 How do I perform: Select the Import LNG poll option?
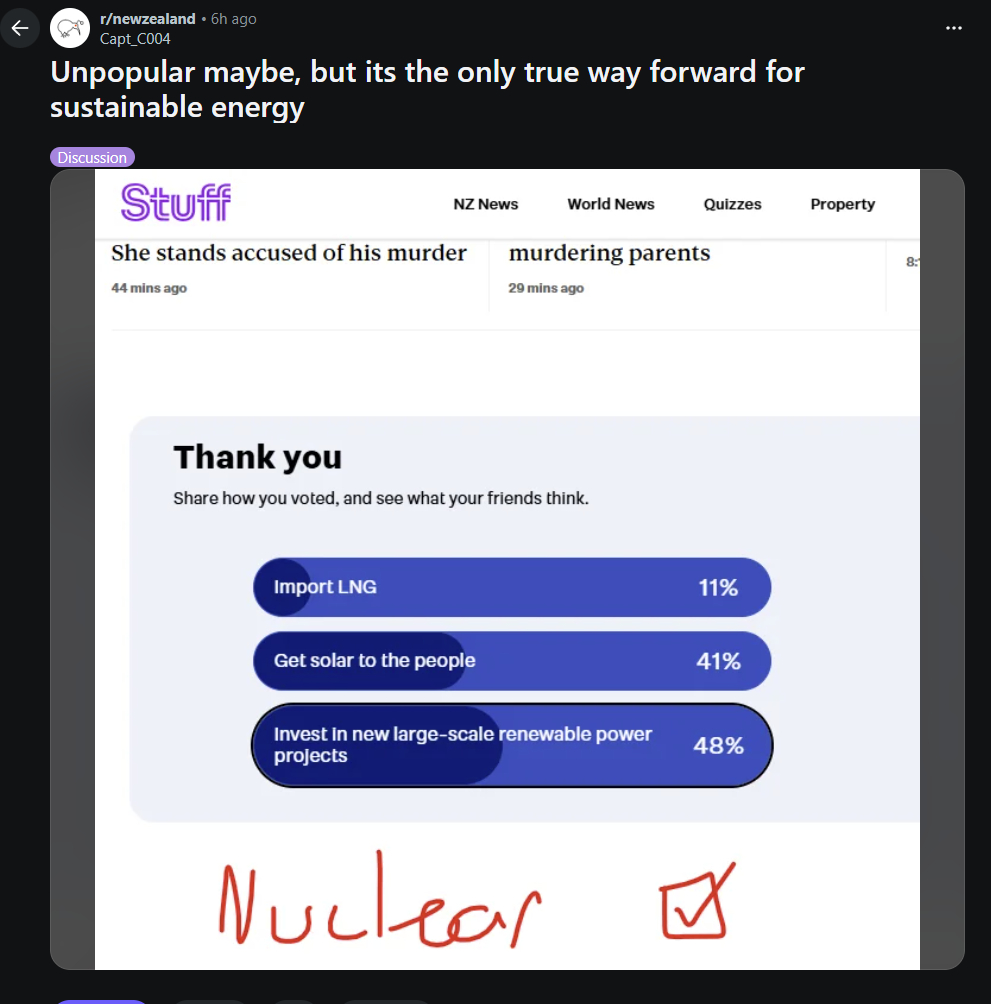click(511, 587)
